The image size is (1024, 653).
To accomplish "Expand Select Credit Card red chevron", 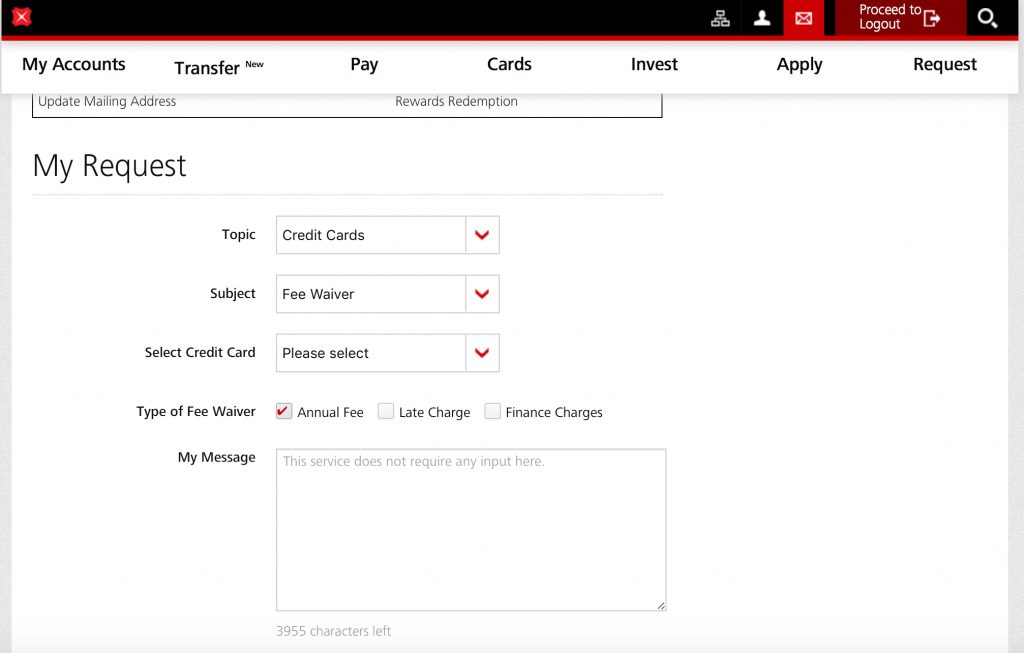I will [x=482, y=353].
